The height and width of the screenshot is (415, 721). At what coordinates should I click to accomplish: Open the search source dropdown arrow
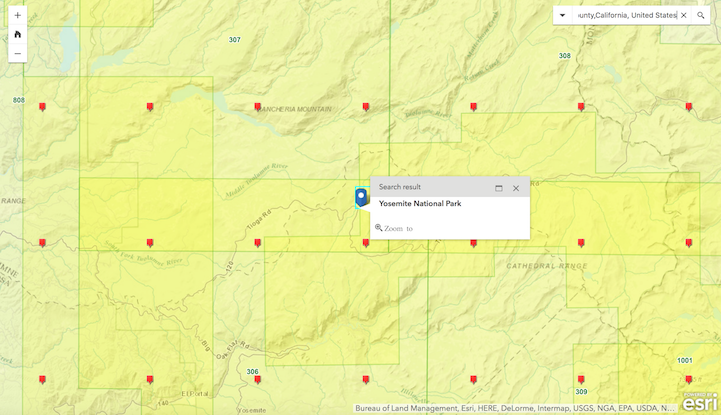(x=562, y=16)
